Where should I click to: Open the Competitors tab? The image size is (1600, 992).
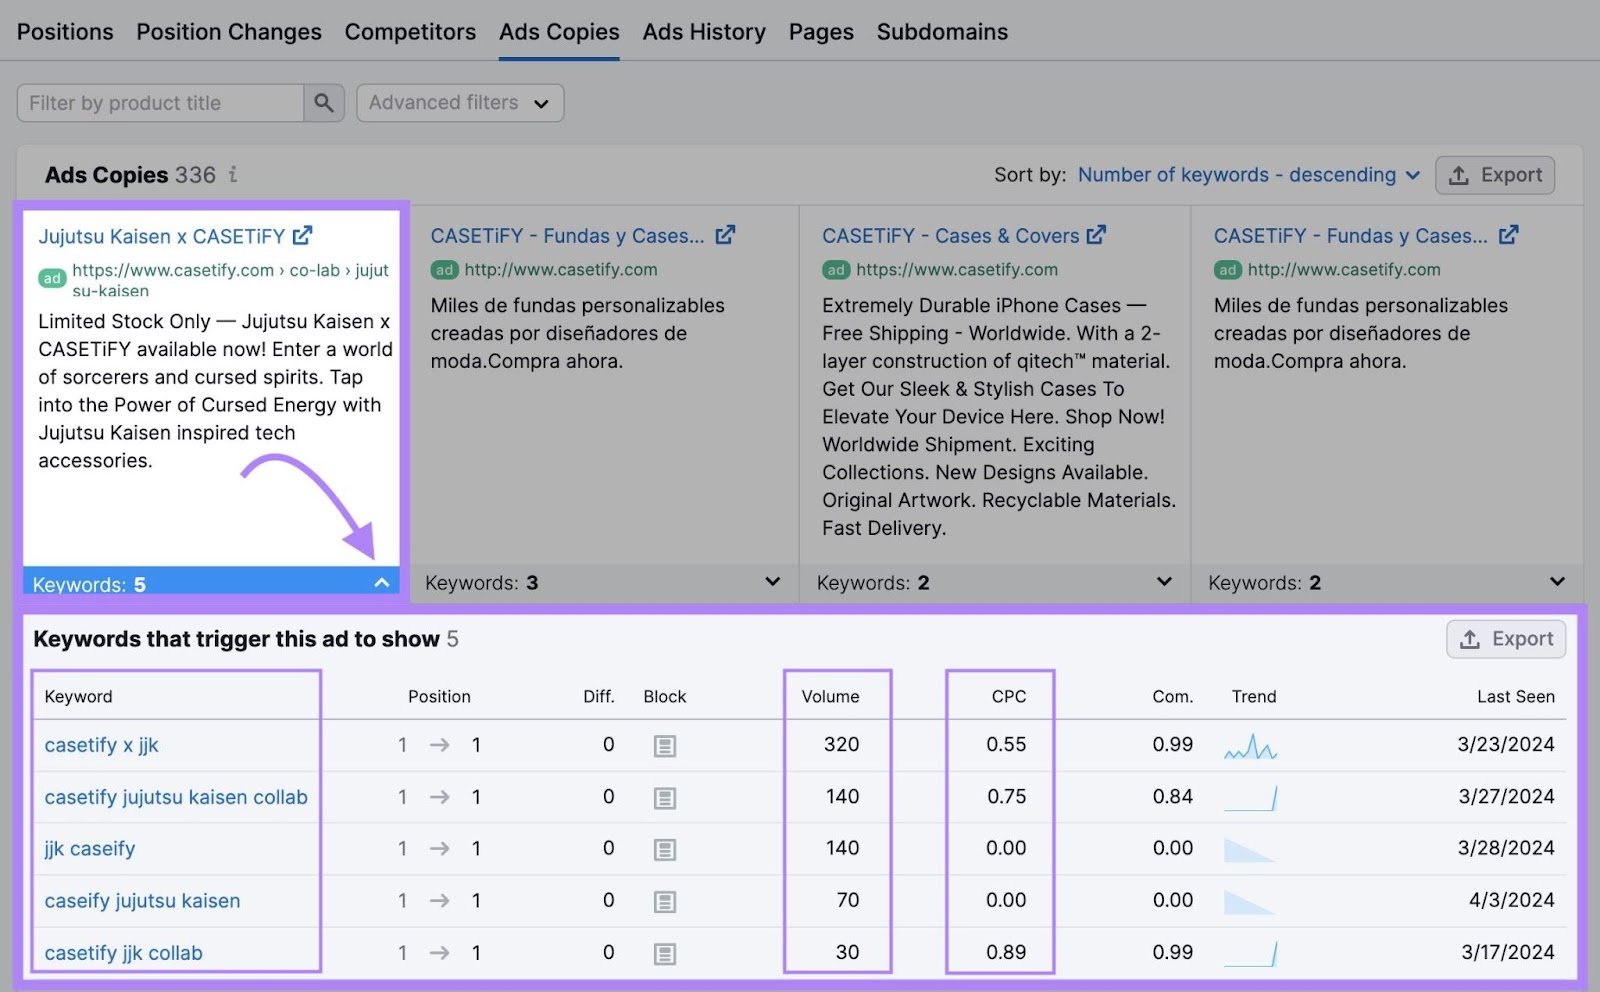(x=410, y=31)
